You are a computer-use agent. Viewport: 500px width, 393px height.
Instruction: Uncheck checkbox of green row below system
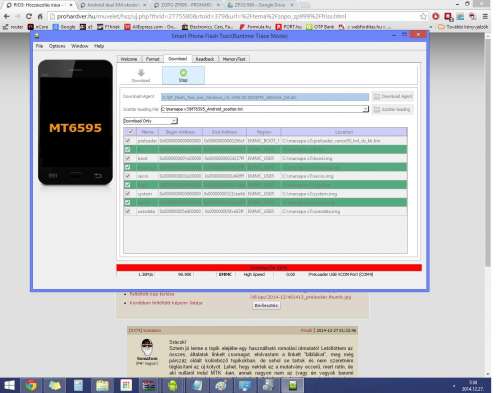[127, 202]
